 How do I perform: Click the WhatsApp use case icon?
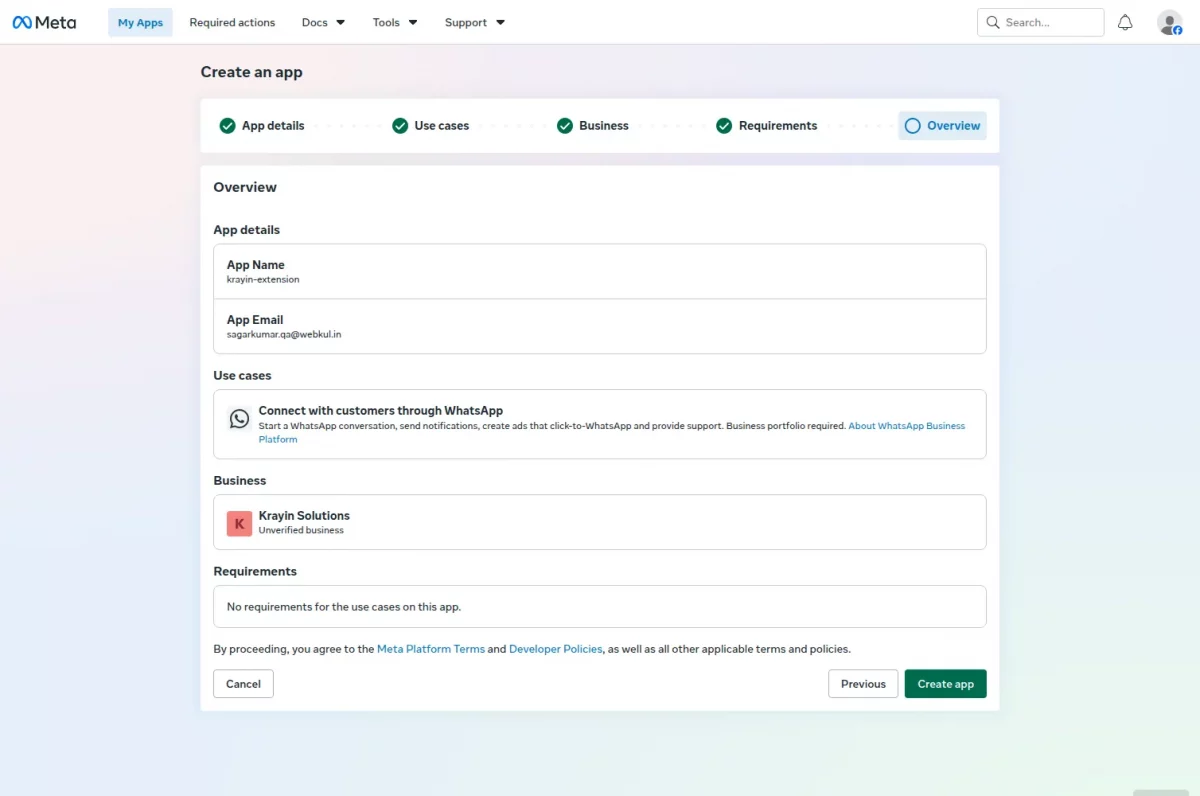click(x=239, y=419)
